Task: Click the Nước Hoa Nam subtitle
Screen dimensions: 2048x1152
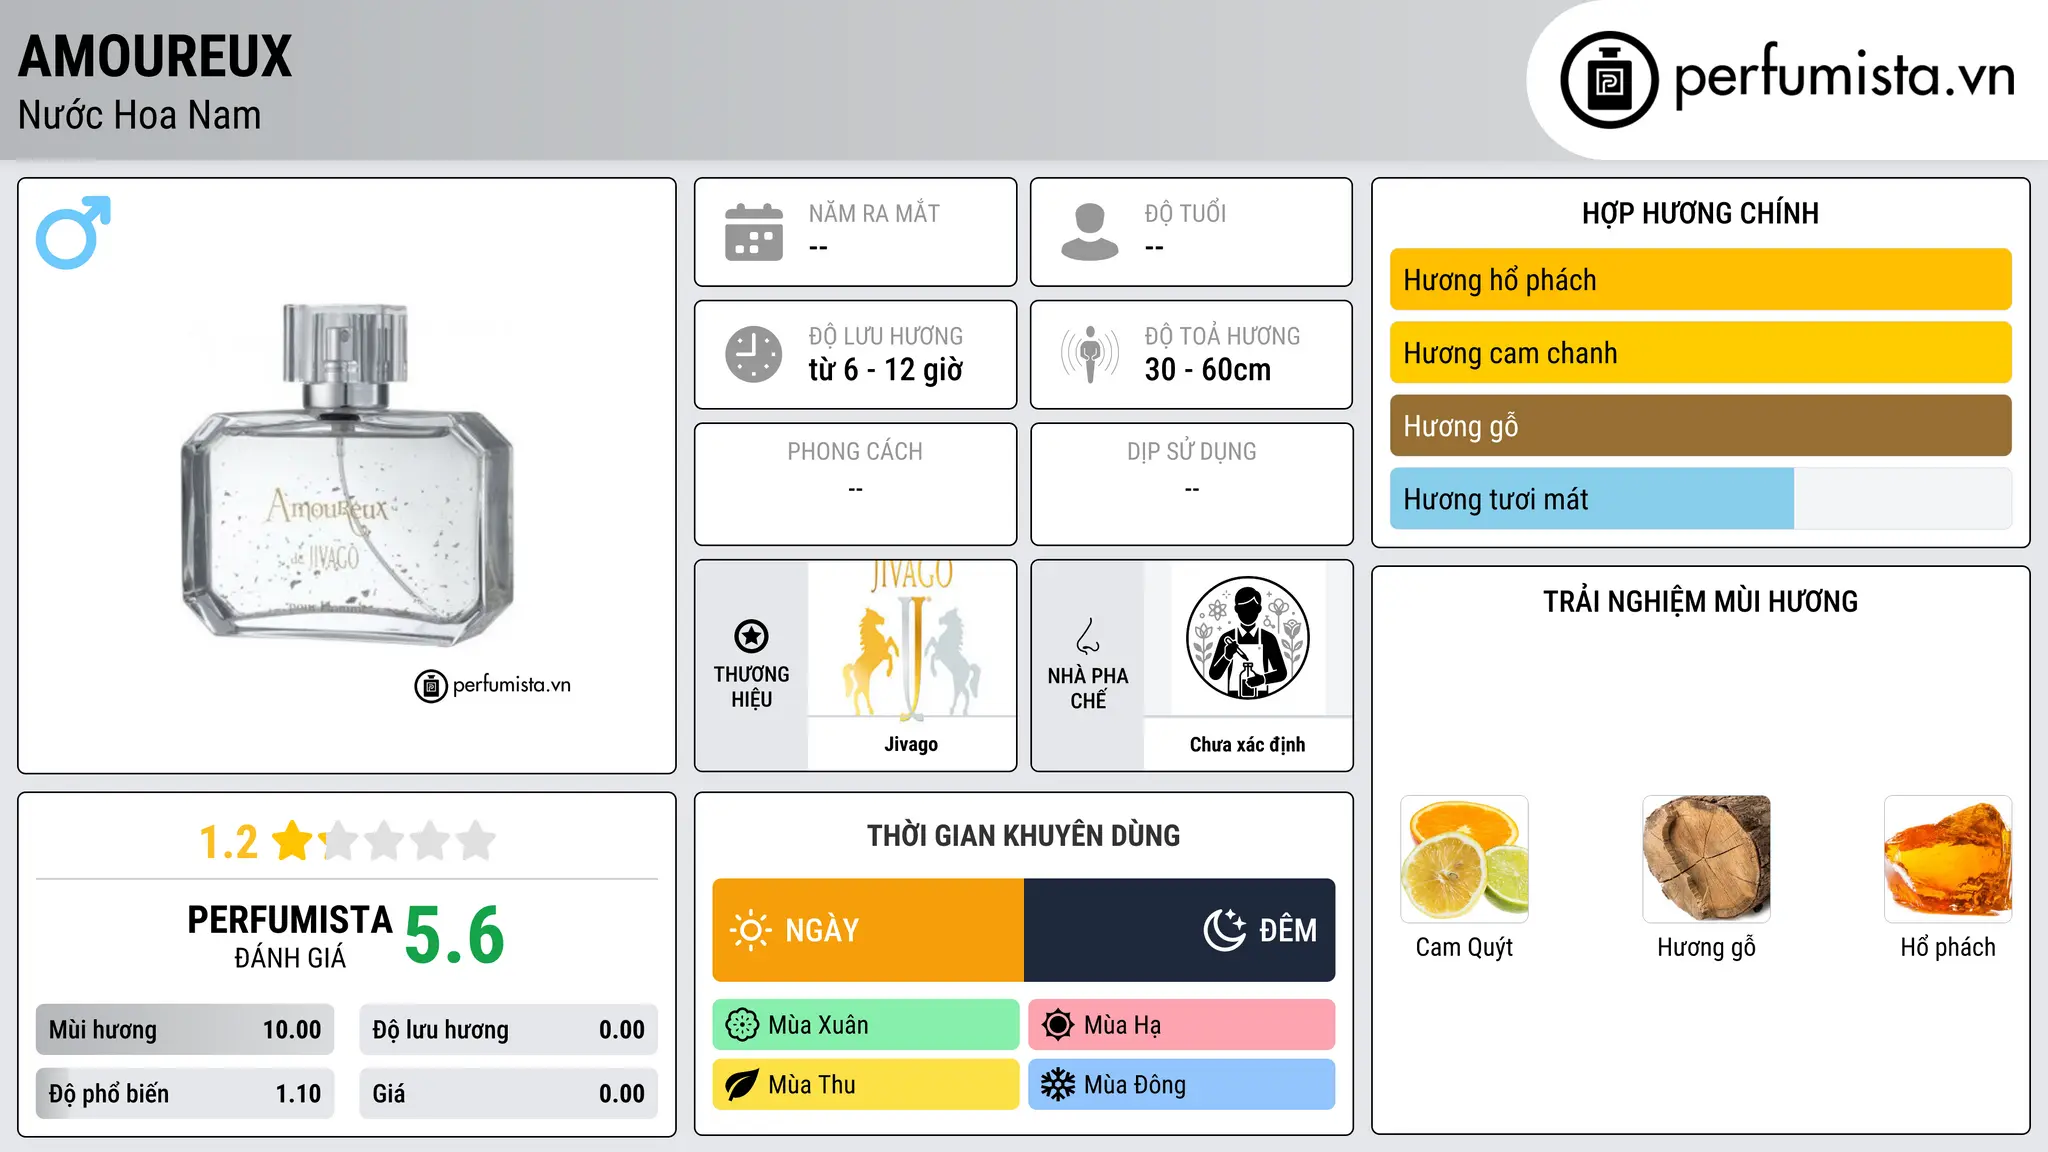Action: pyautogui.click(x=139, y=115)
